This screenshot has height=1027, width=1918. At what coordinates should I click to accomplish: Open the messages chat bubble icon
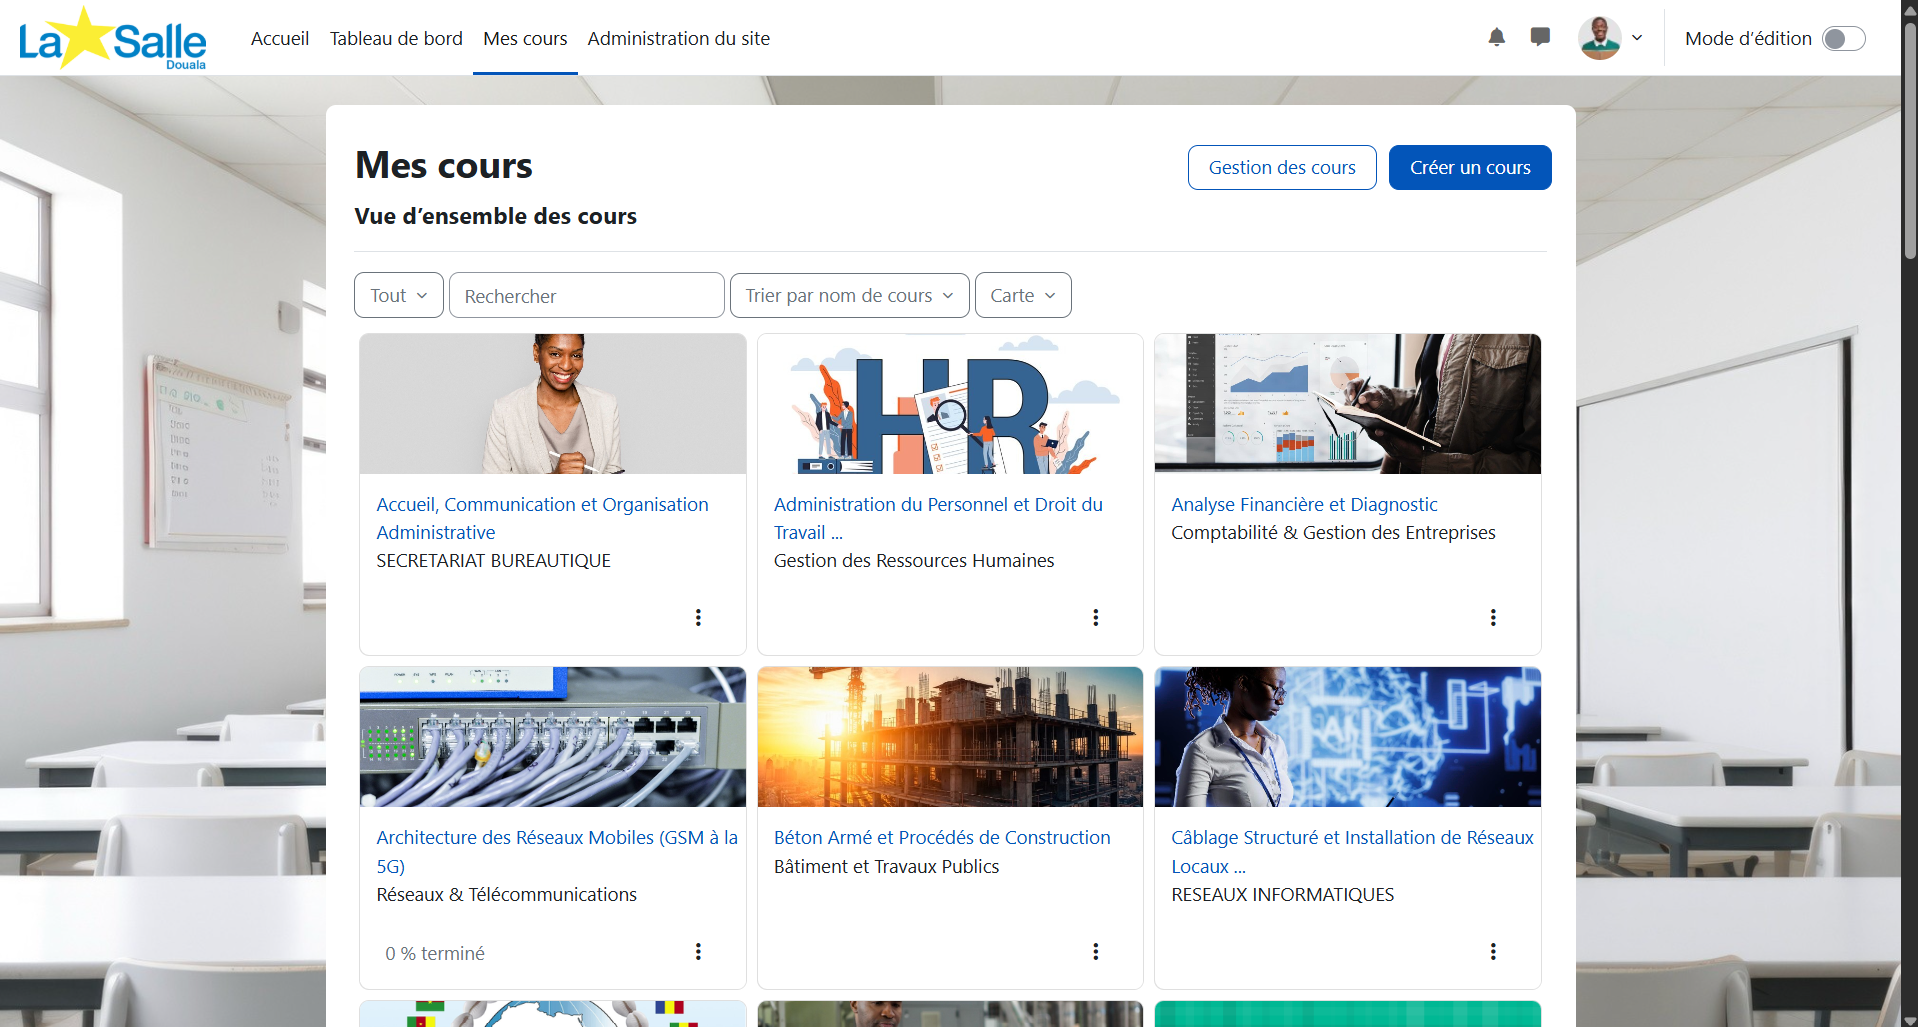[1540, 38]
